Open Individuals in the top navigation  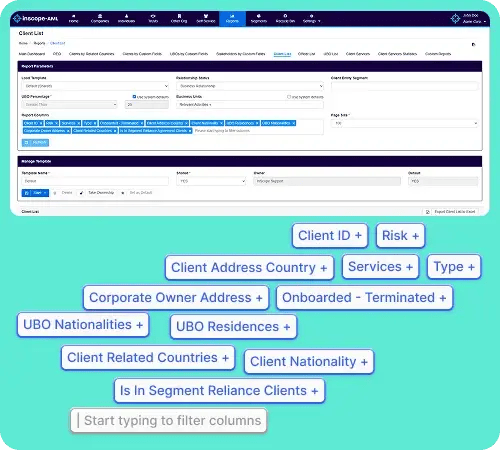[x=126, y=19]
